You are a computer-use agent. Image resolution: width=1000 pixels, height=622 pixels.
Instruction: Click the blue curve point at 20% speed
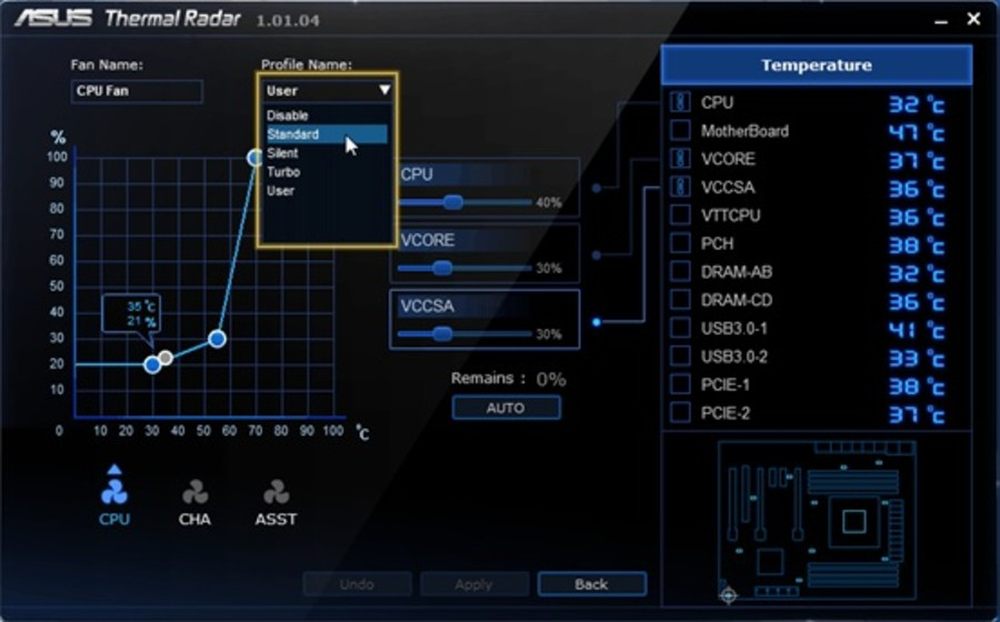click(x=152, y=365)
